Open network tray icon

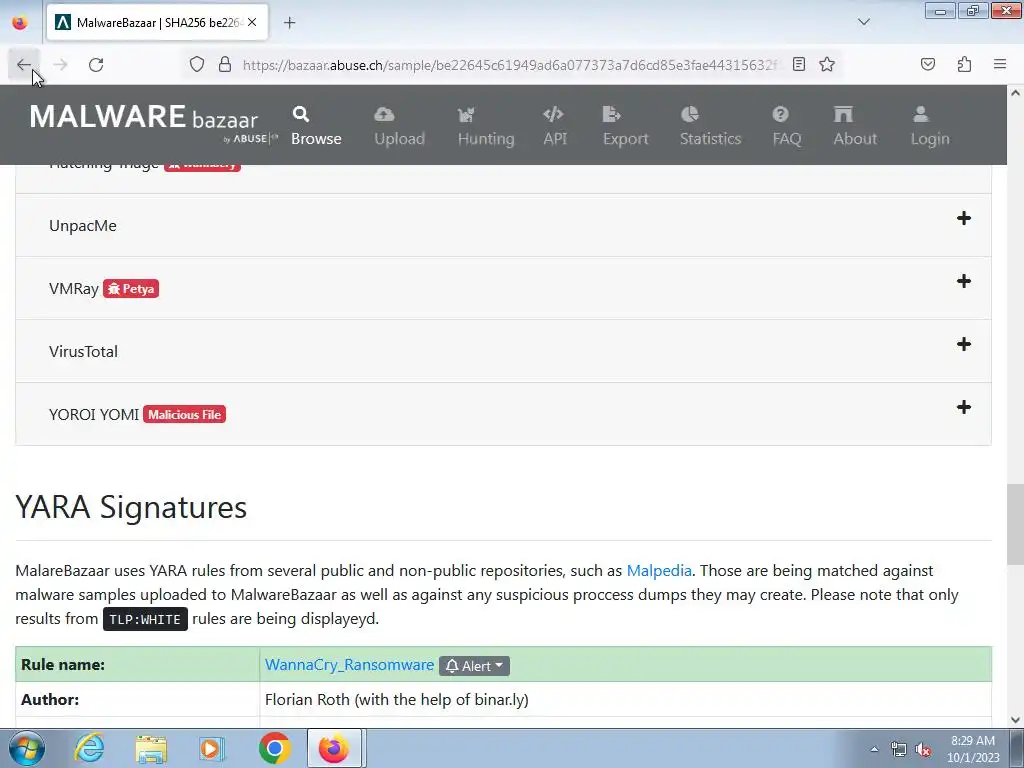tap(899, 749)
